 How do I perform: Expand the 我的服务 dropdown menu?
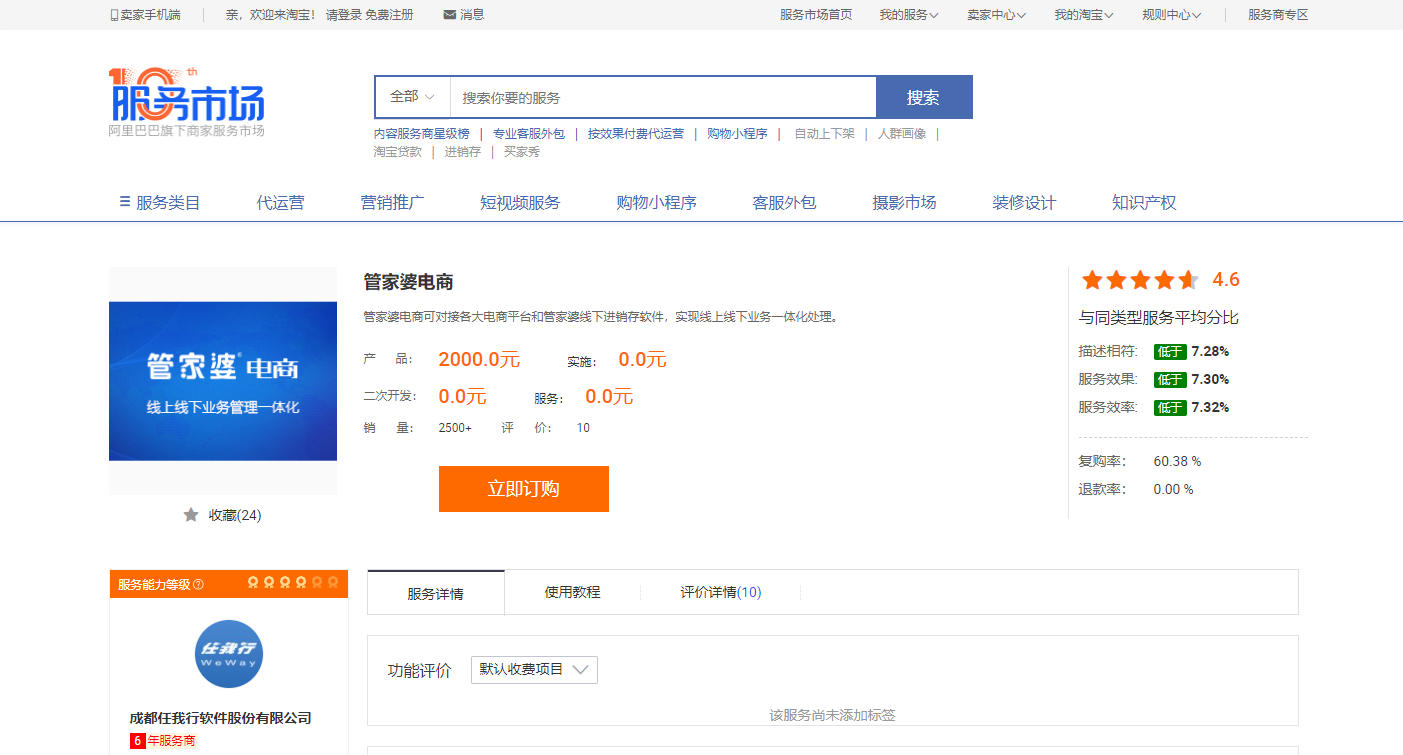909,15
